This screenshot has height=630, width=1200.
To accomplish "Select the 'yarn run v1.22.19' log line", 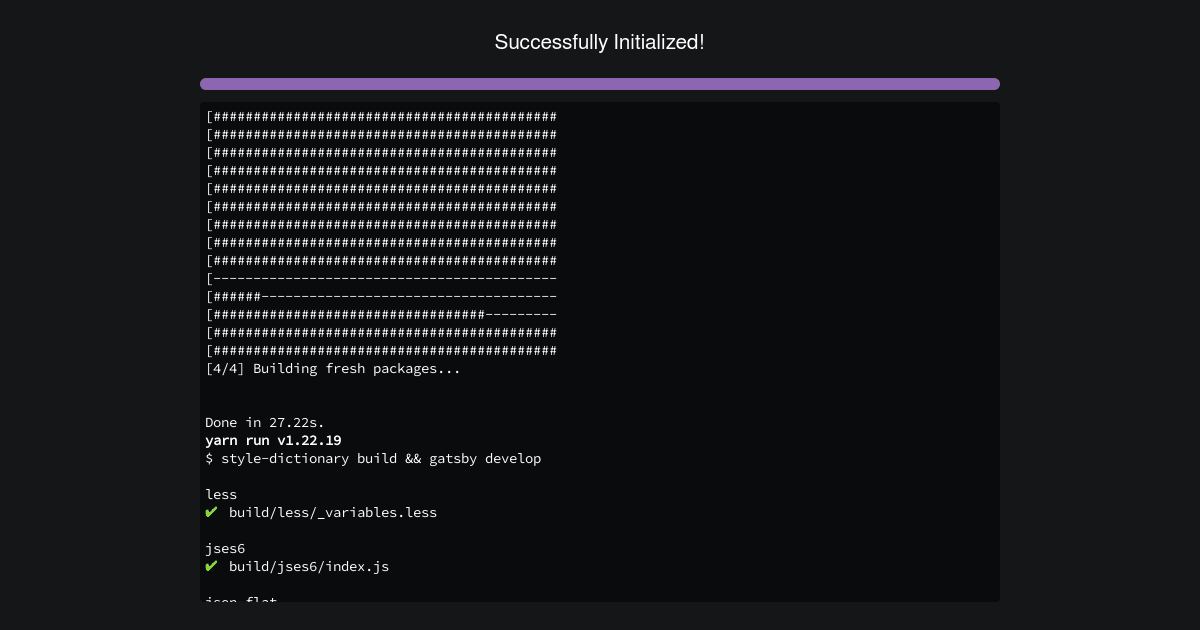I will pyautogui.click(x=273, y=440).
